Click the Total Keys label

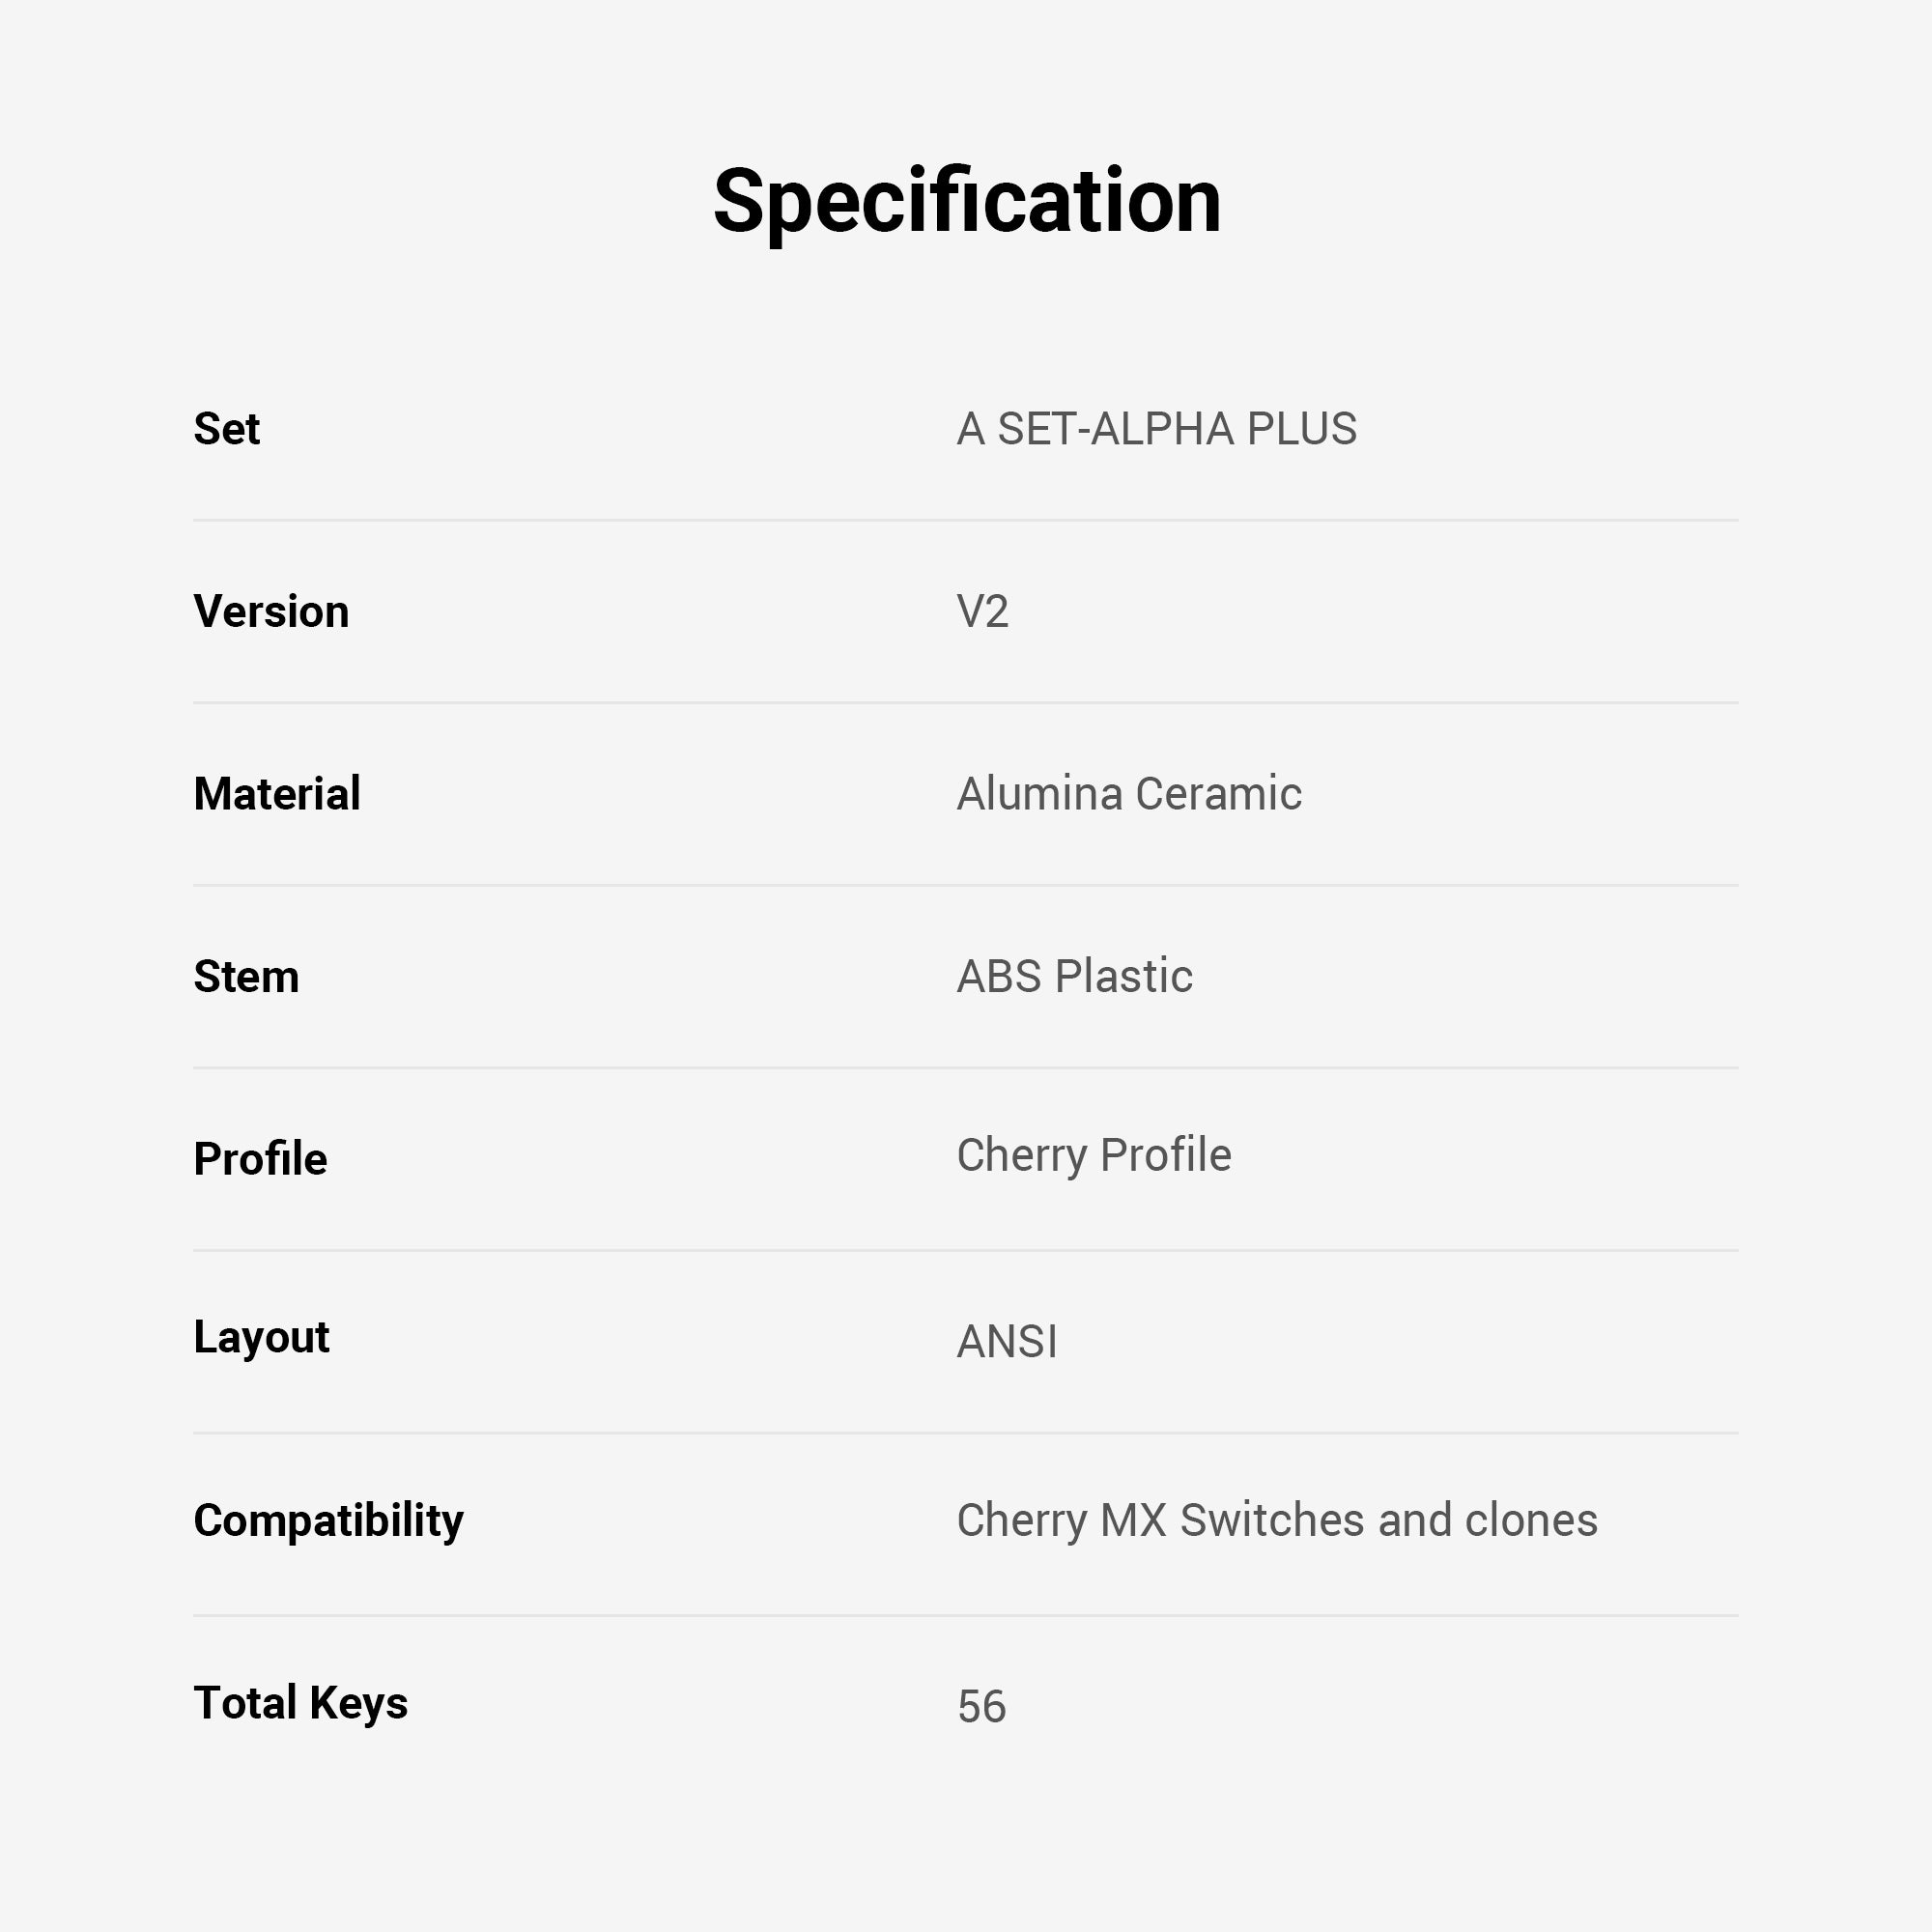pos(300,1703)
